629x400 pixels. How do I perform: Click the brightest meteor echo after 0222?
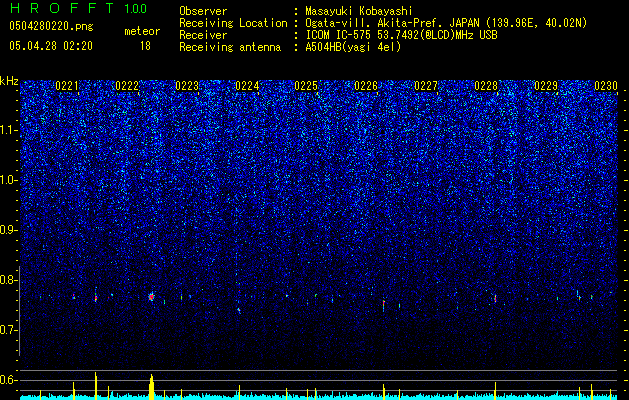(x=151, y=297)
